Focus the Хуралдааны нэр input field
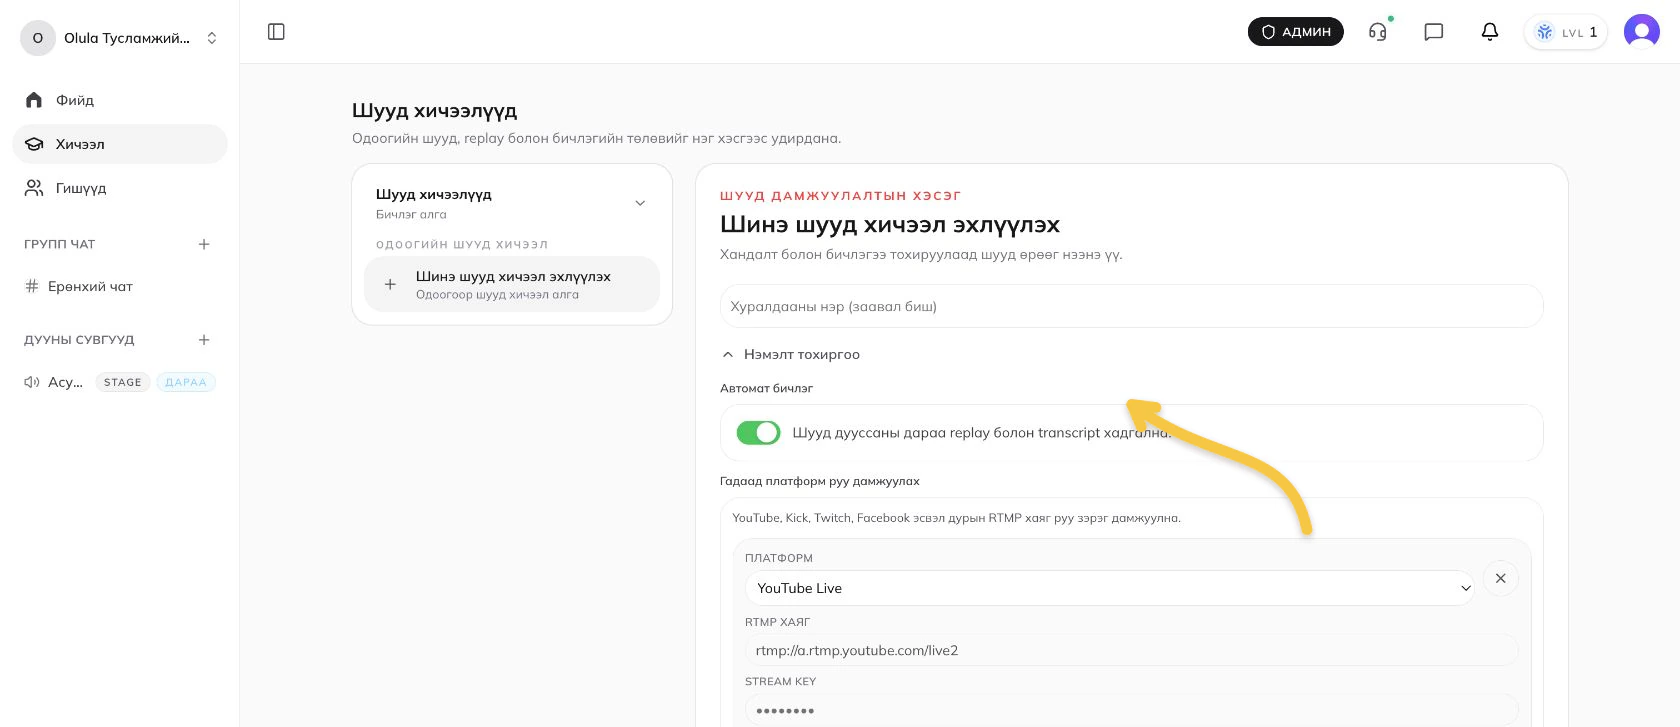 click(x=1132, y=306)
